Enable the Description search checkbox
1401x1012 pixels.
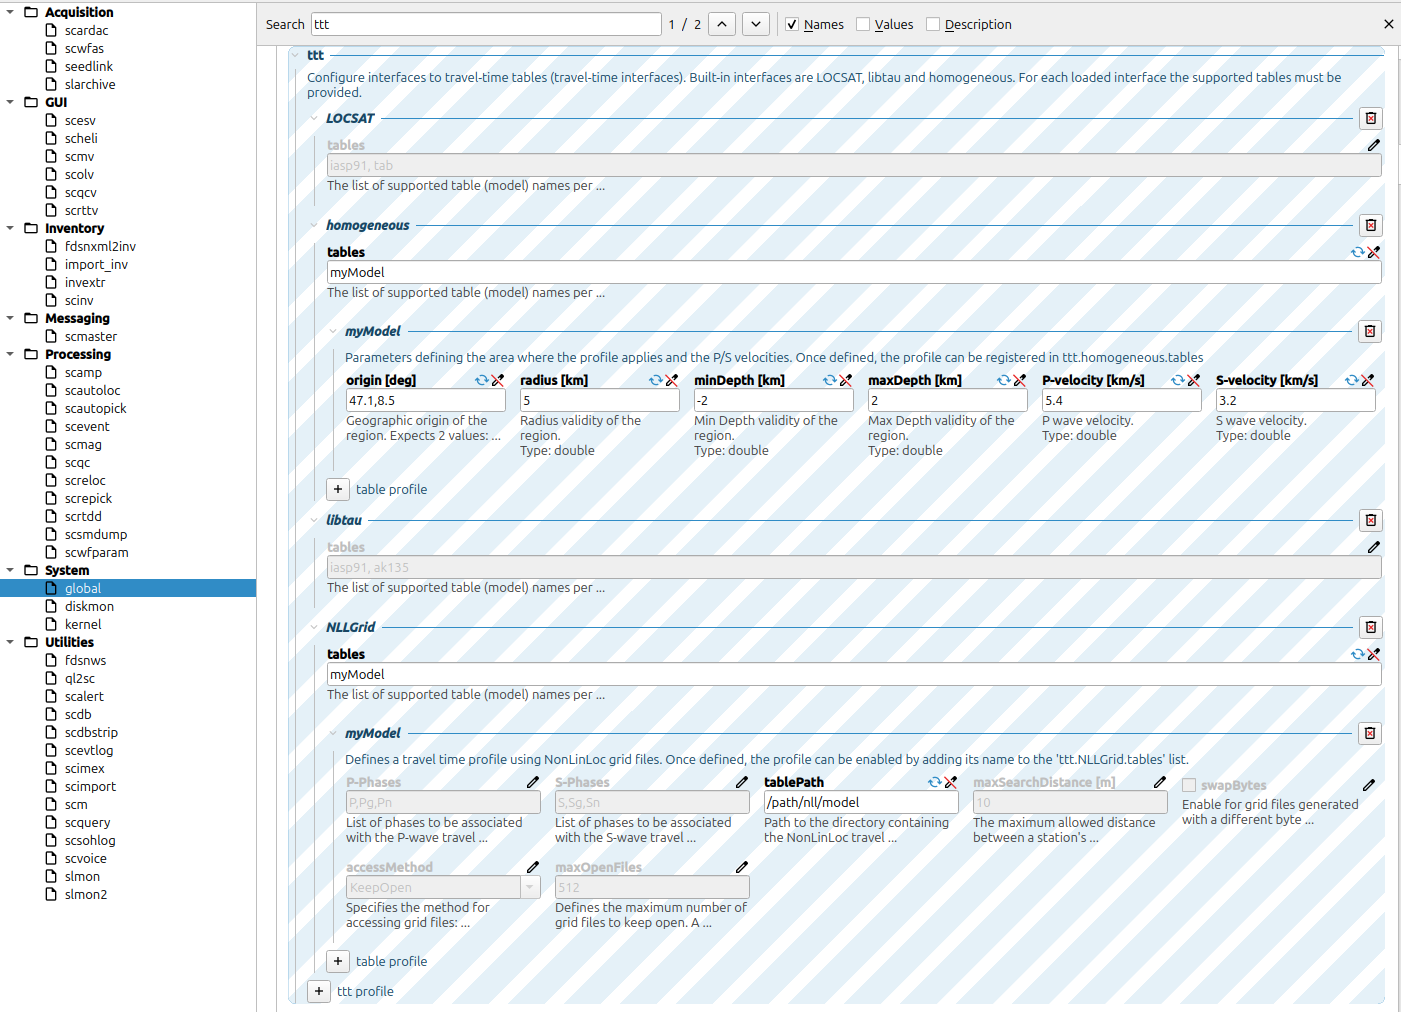[x=933, y=24]
